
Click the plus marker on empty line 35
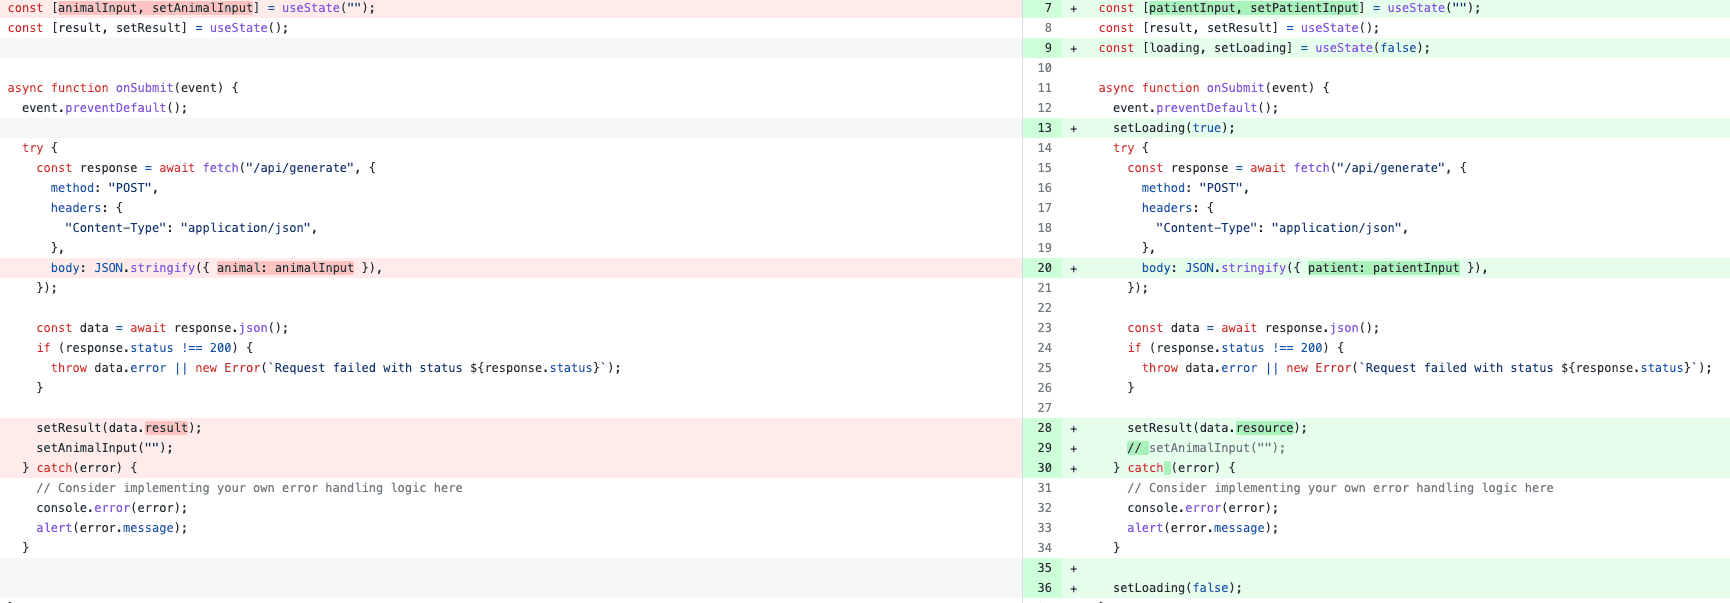(x=1074, y=568)
